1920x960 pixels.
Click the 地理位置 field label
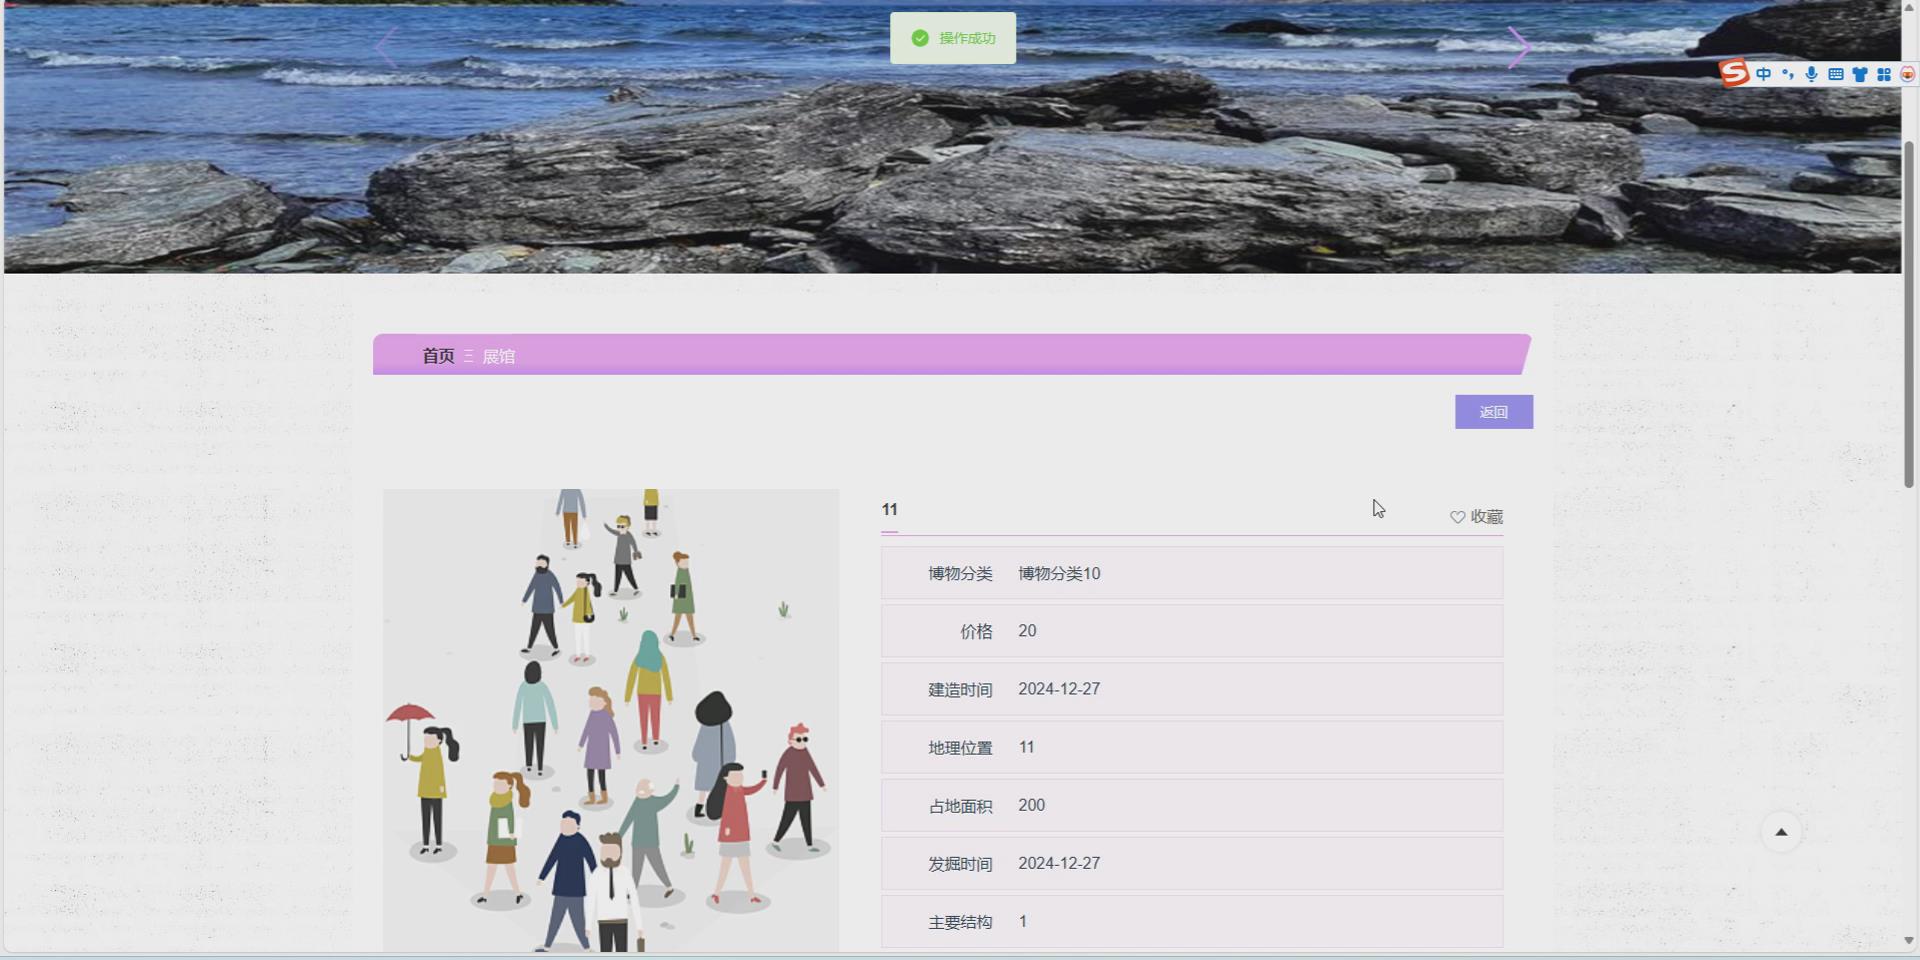tap(960, 747)
